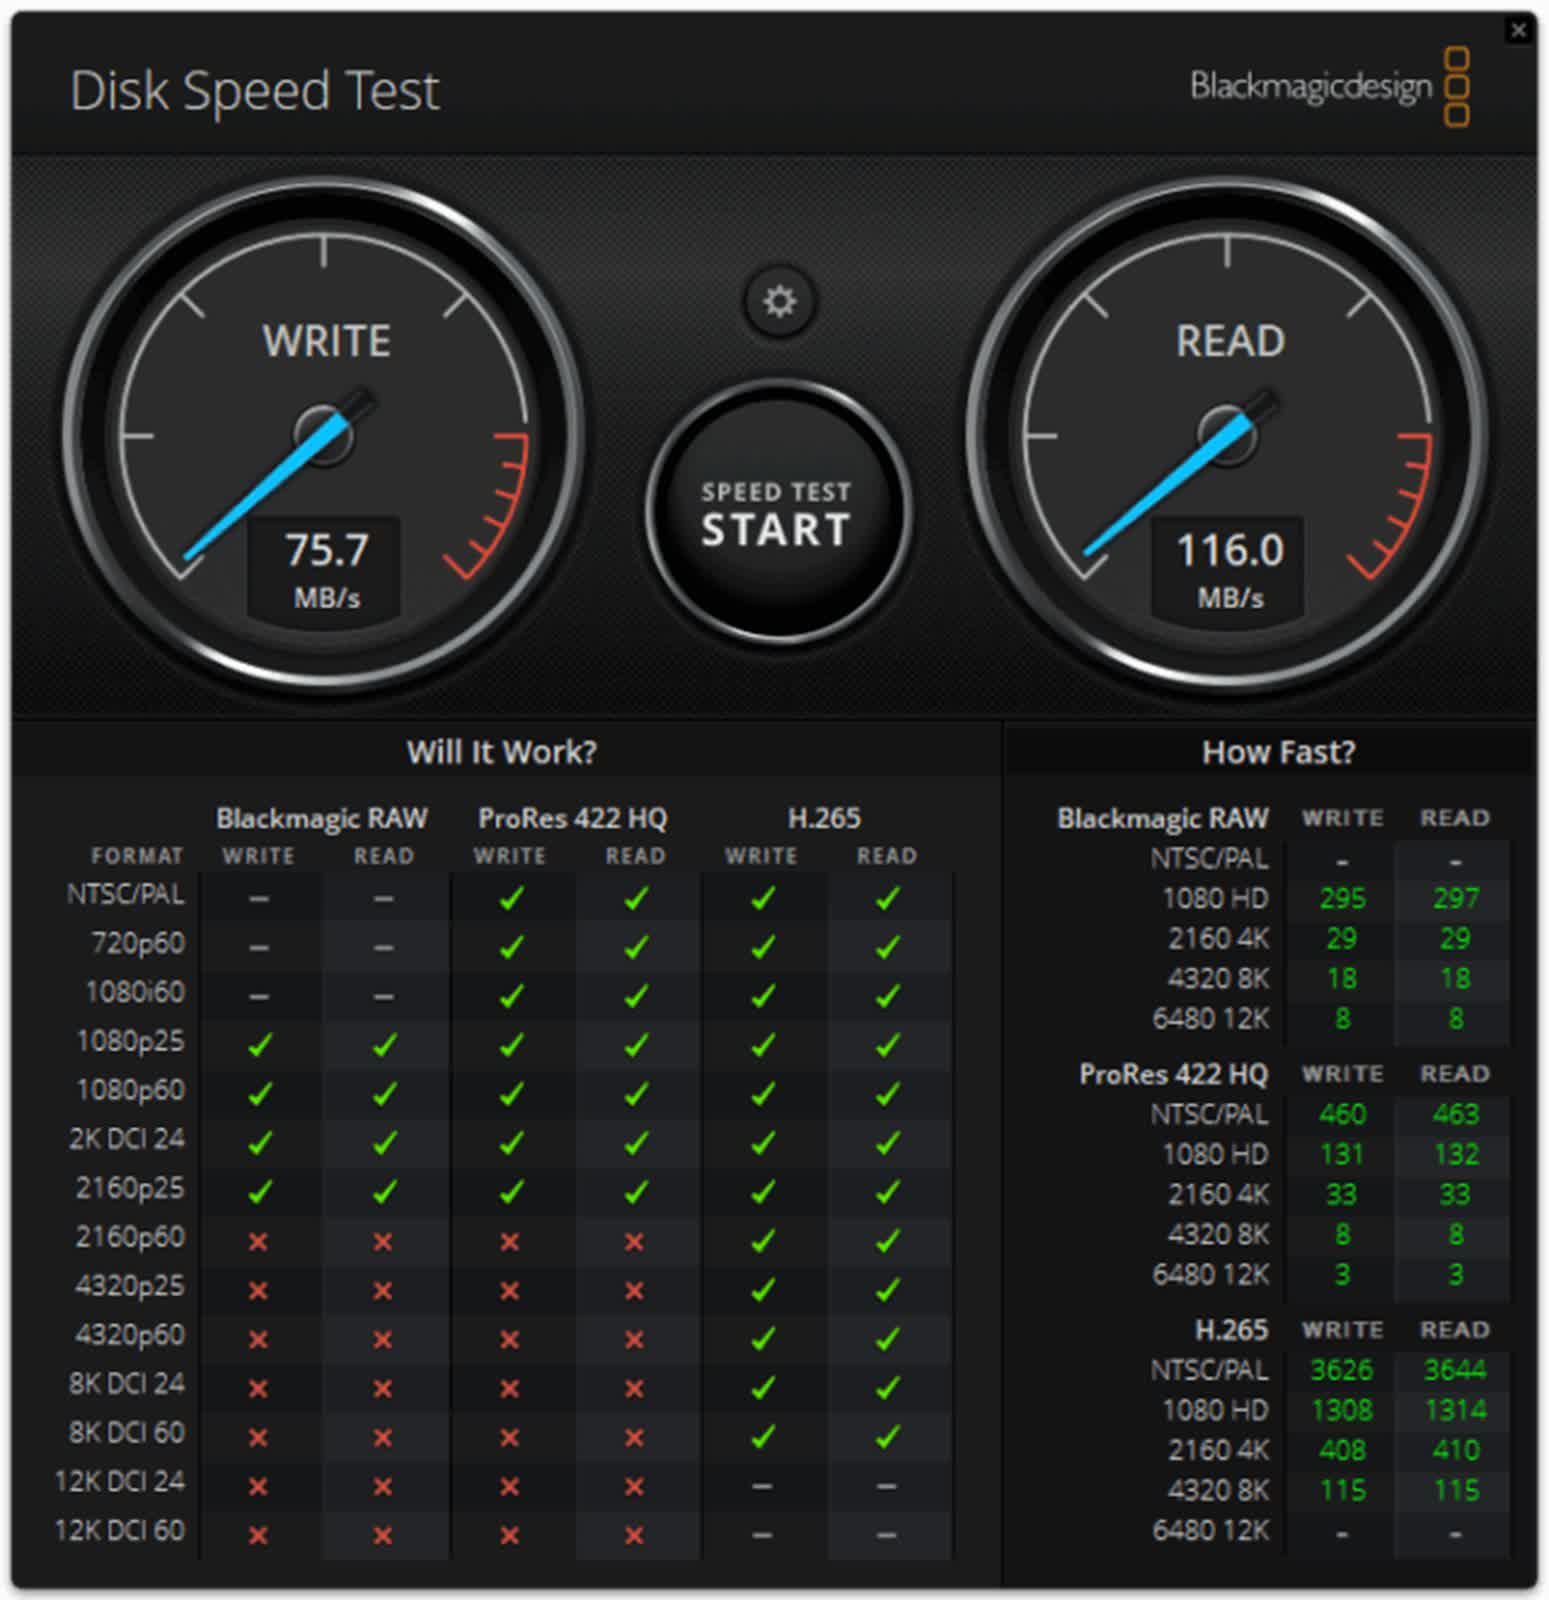This screenshot has height=1600, width=1549.
Task: Click H.265 read checkmark for 4320p60
Action: pos(887,1340)
